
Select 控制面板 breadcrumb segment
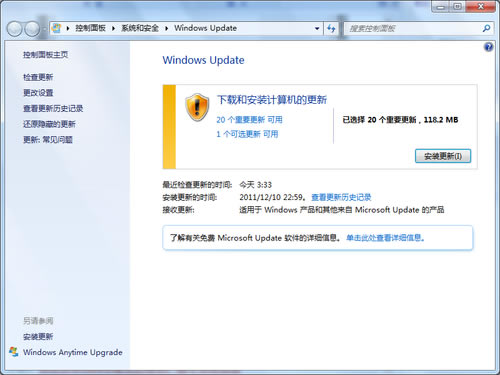point(90,28)
